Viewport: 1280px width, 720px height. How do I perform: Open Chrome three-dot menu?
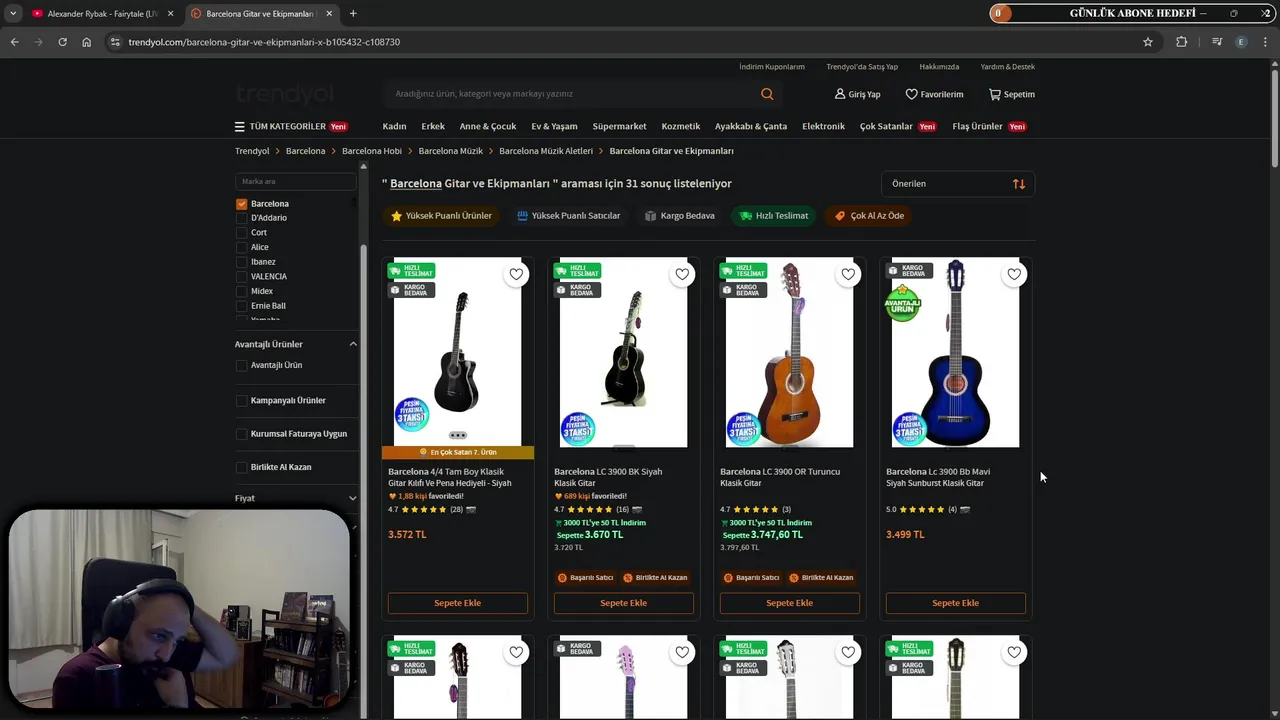(1266, 42)
